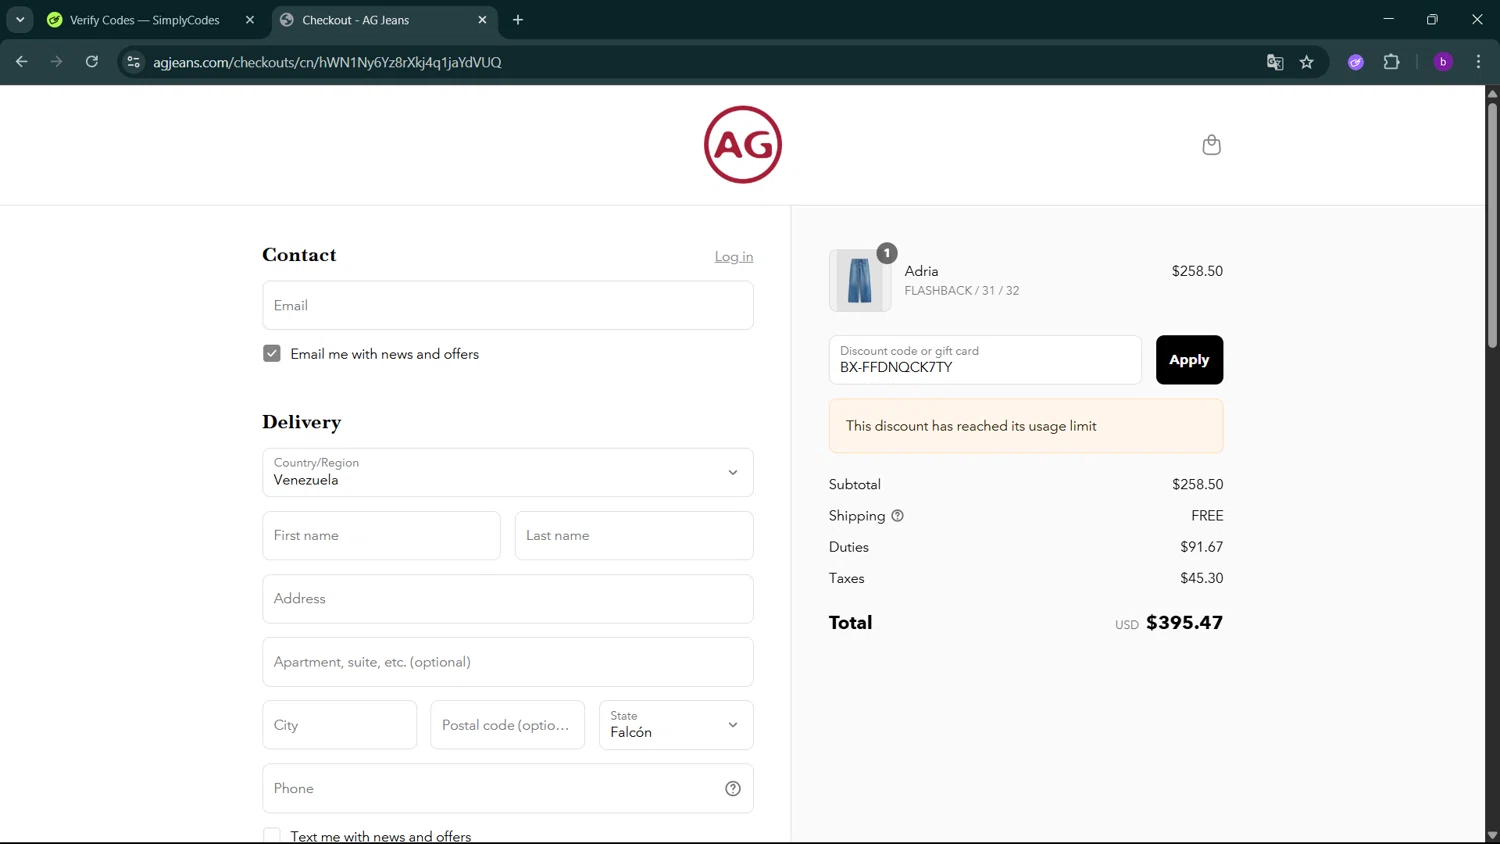Focus the First name field
The image size is (1500, 844).
coord(381,535)
